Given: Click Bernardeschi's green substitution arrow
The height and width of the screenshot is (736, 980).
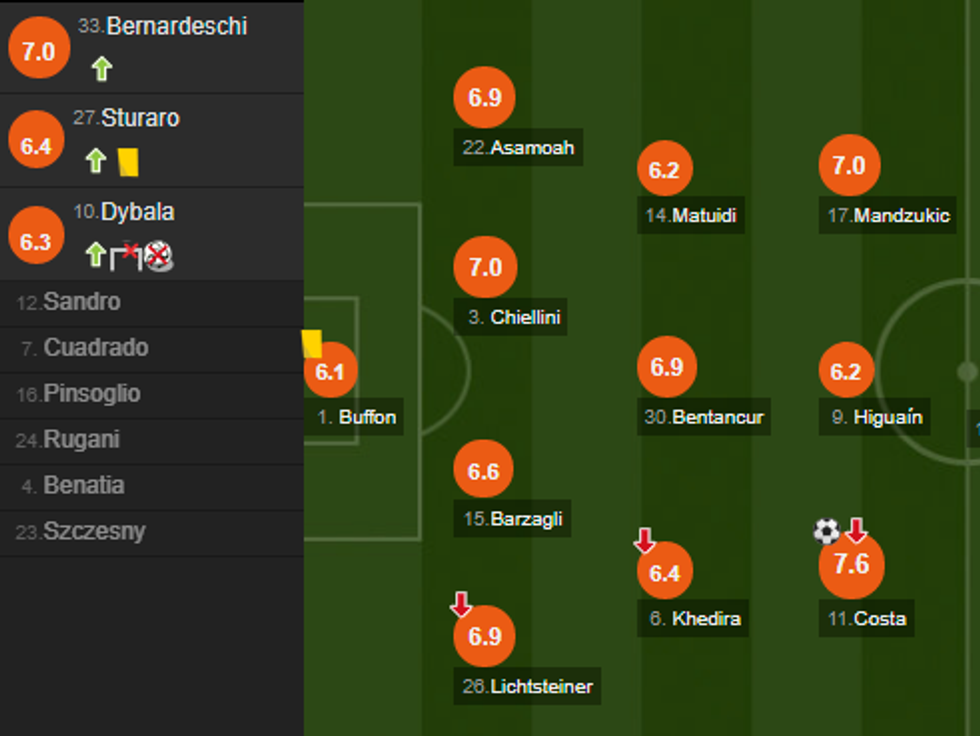Looking at the screenshot, I should coord(101,69).
